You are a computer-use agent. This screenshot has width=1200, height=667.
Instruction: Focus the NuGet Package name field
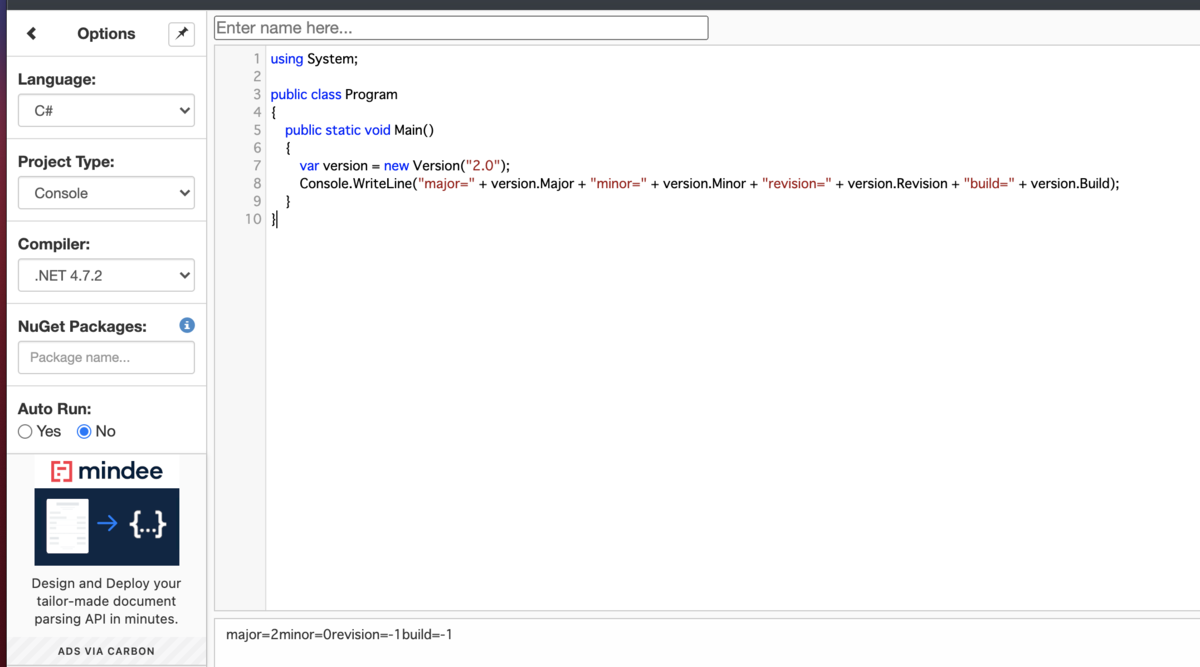(x=106, y=357)
